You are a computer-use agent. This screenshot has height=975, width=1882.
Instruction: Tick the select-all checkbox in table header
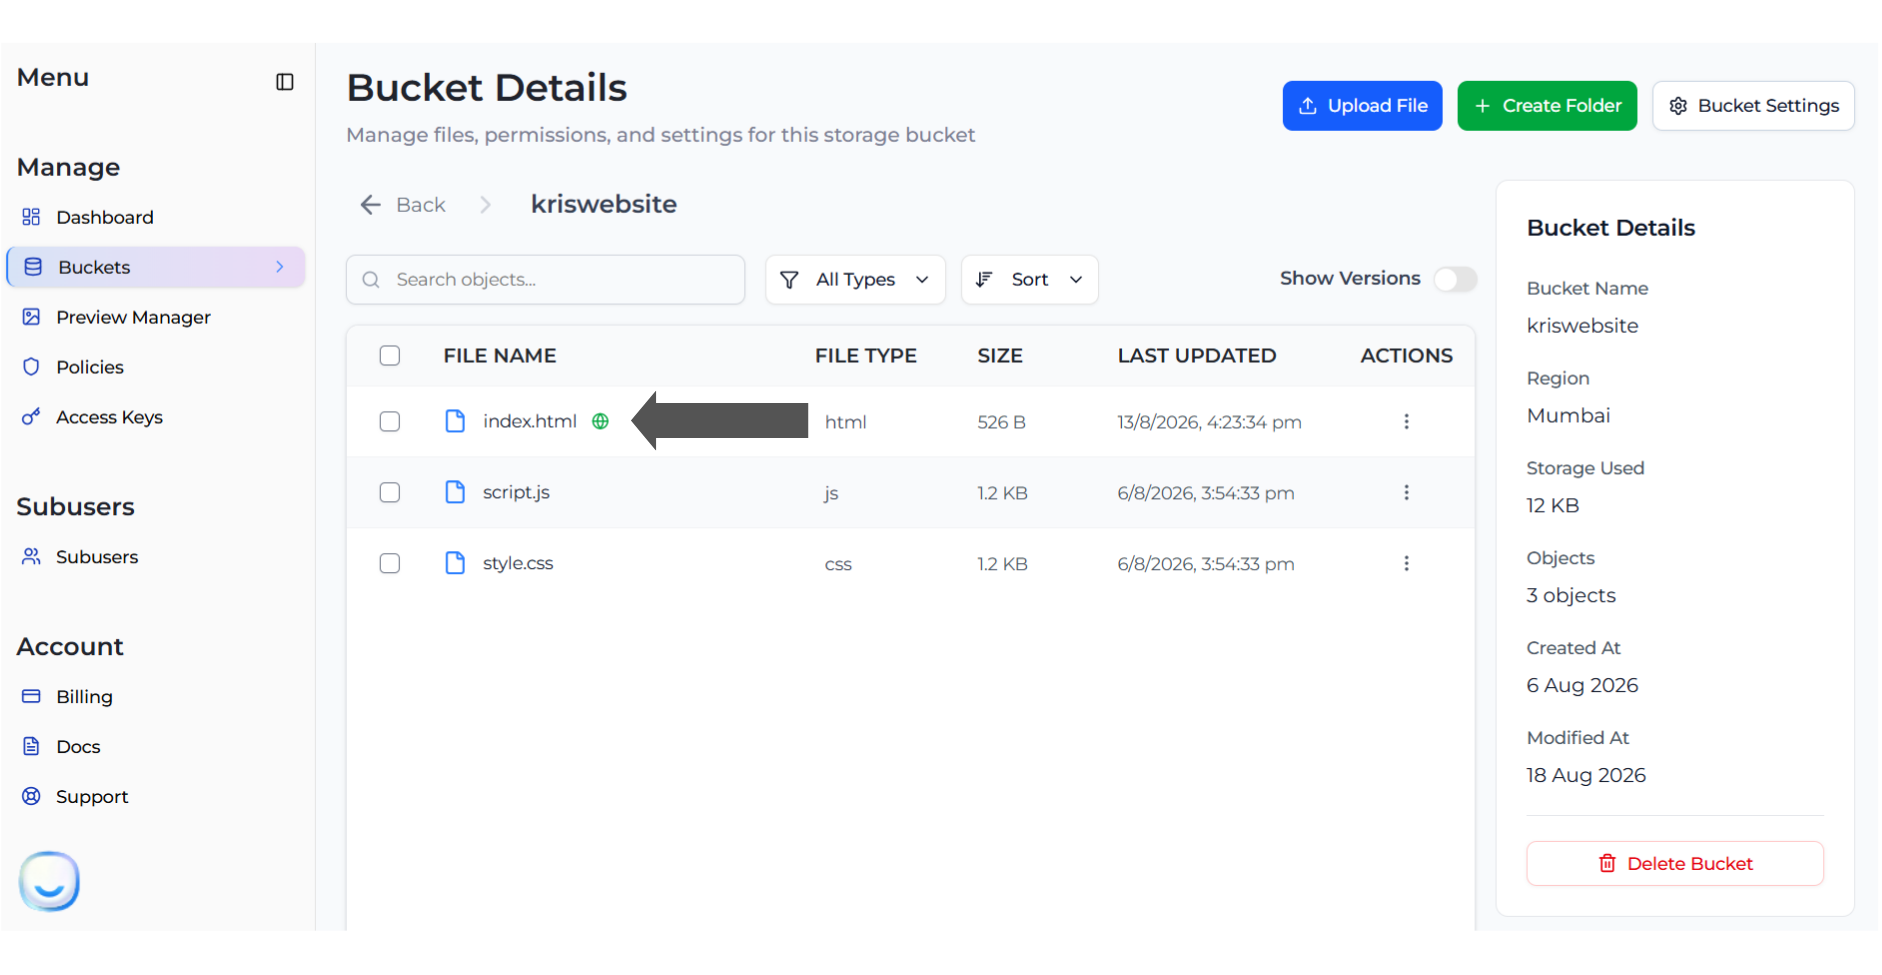(x=390, y=356)
